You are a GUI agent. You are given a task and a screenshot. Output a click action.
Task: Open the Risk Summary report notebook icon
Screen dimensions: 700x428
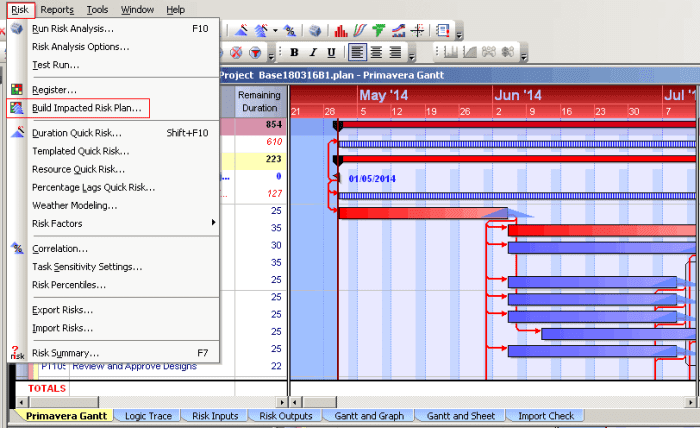(x=442, y=30)
